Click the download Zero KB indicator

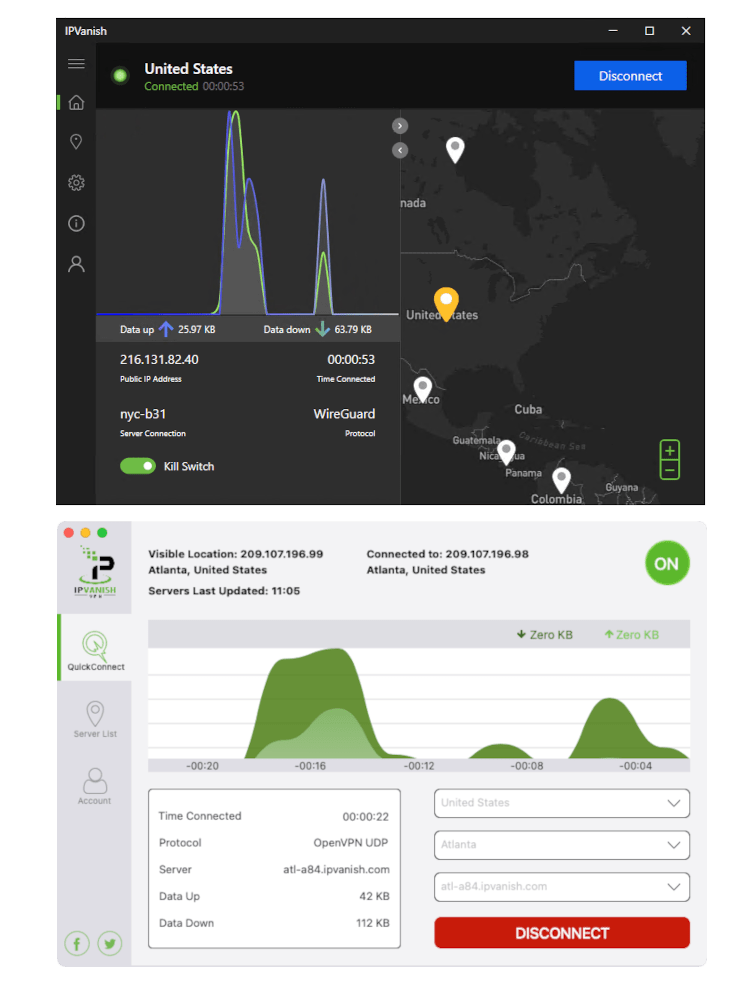click(x=545, y=635)
